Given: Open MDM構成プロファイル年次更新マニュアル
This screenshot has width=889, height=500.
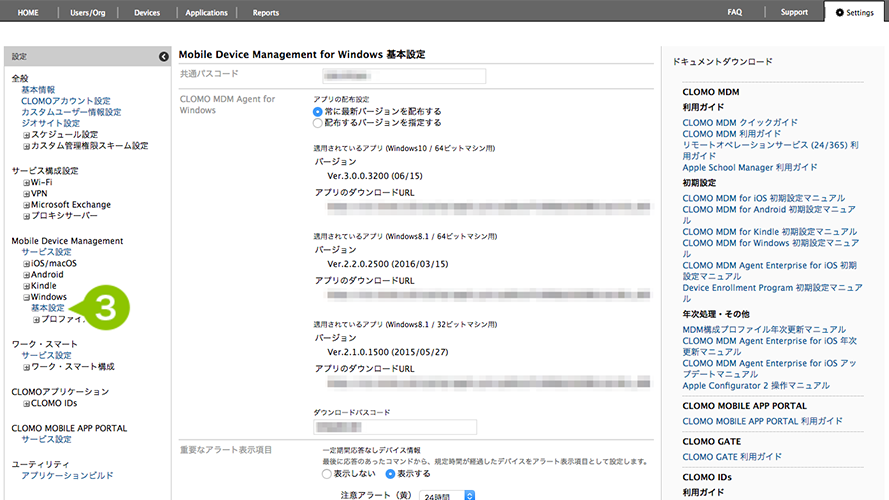Looking at the screenshot, I should [764, 329].
